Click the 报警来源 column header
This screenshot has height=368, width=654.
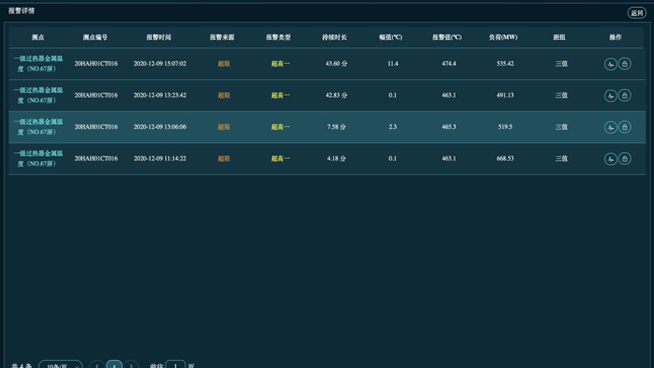222,37
